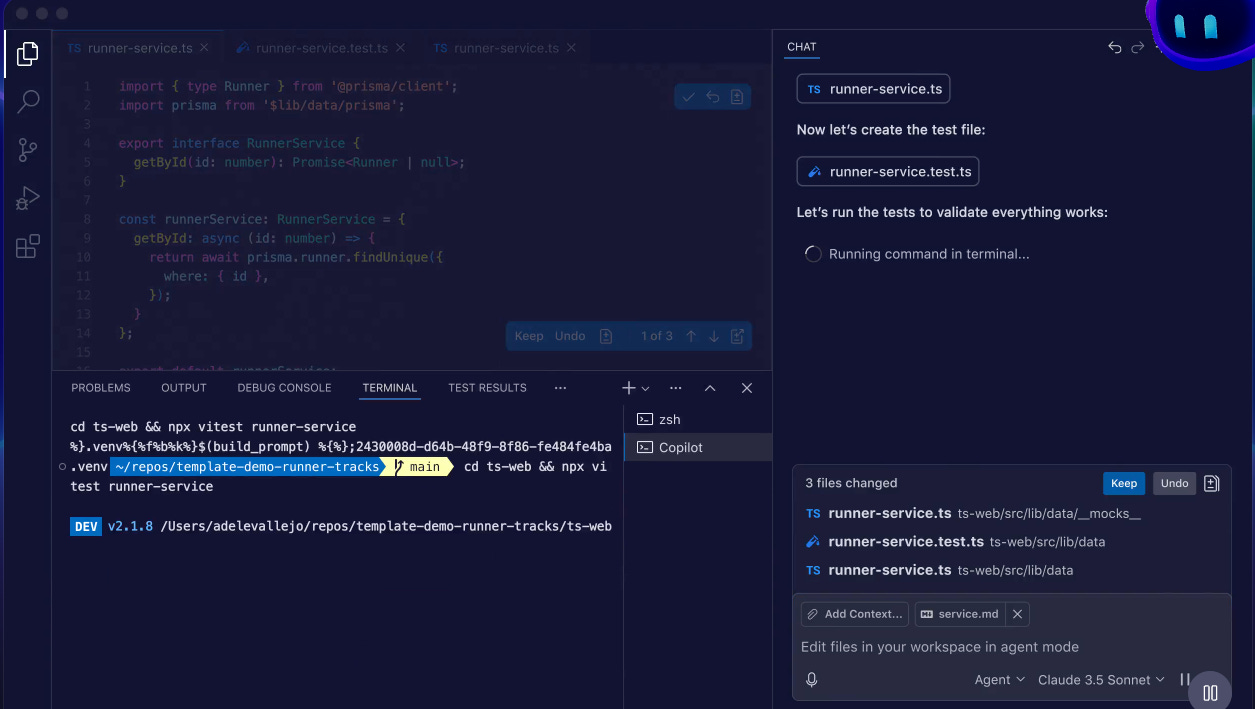Undo the chat edit using the back arrow
The height and width of the screenshot is (709, 1255).
click(x=1114, y=46)
